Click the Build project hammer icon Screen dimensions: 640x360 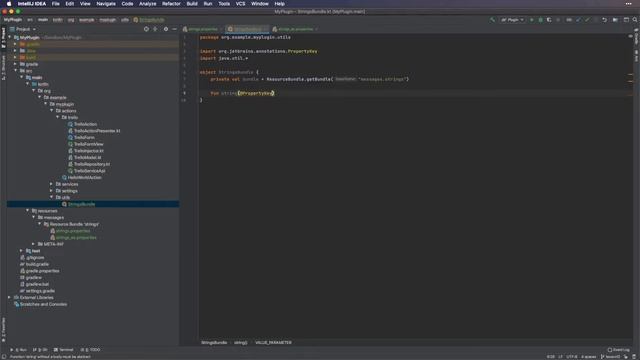point(493,20)
